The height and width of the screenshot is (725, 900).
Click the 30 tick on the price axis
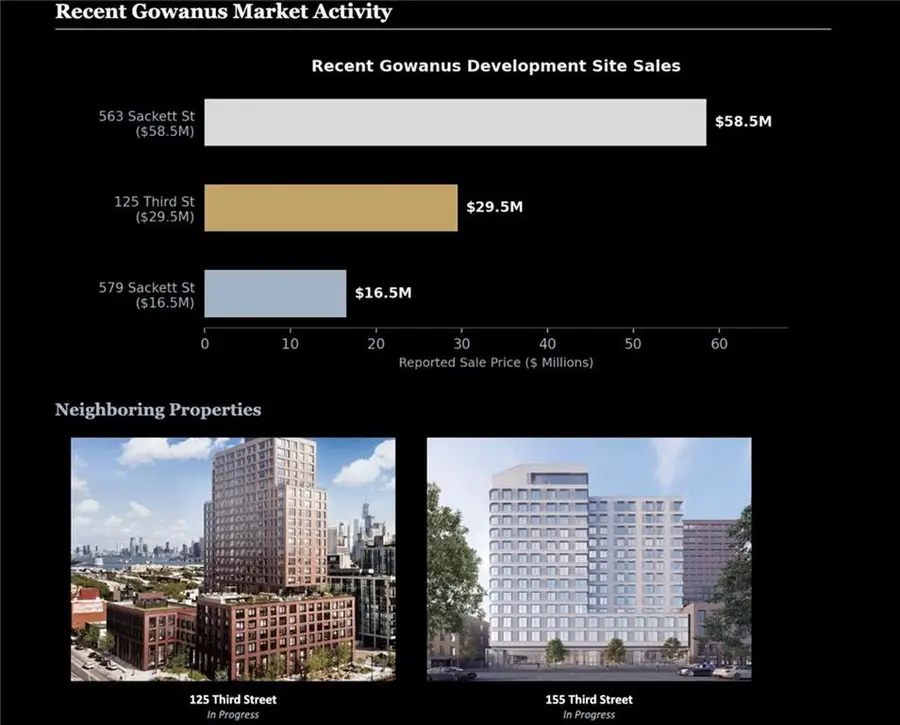pyautogui.click(x=461, y=344)
